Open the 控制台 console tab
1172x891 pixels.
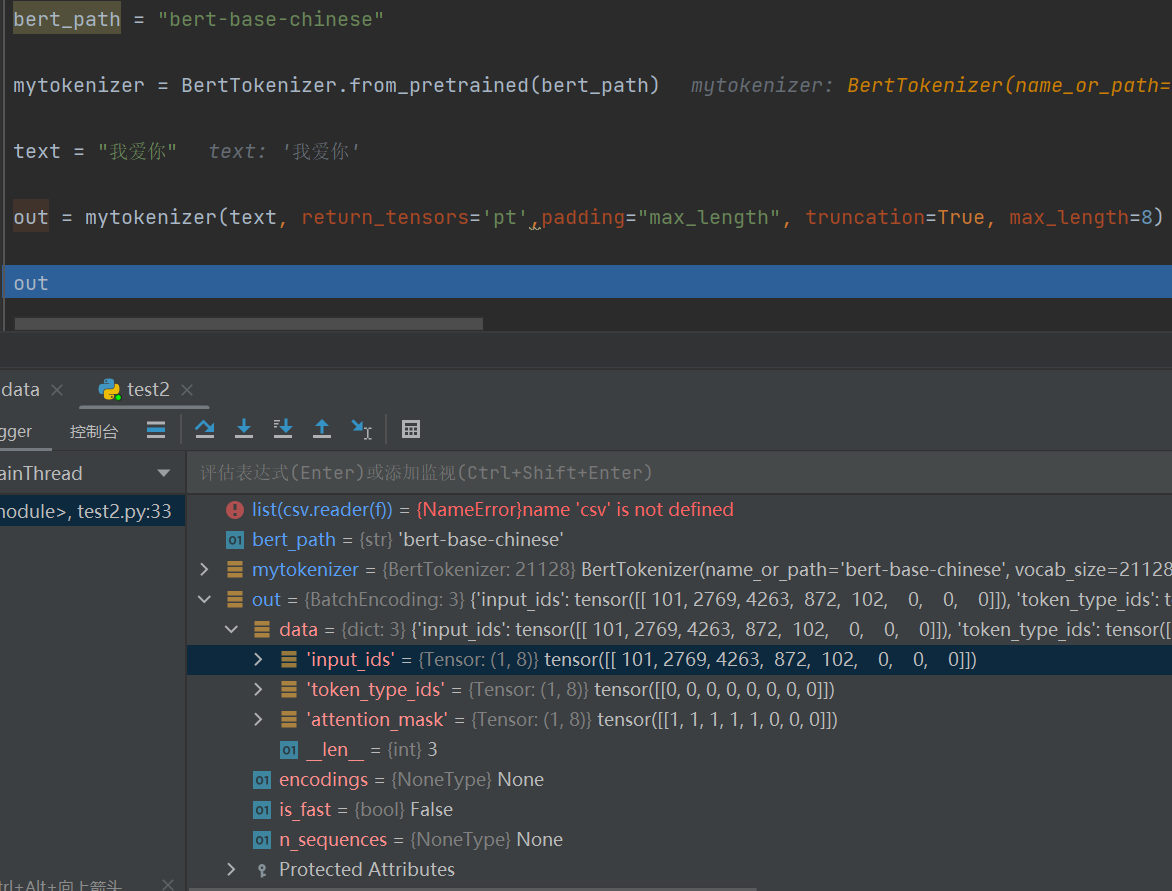coord(93,431)
